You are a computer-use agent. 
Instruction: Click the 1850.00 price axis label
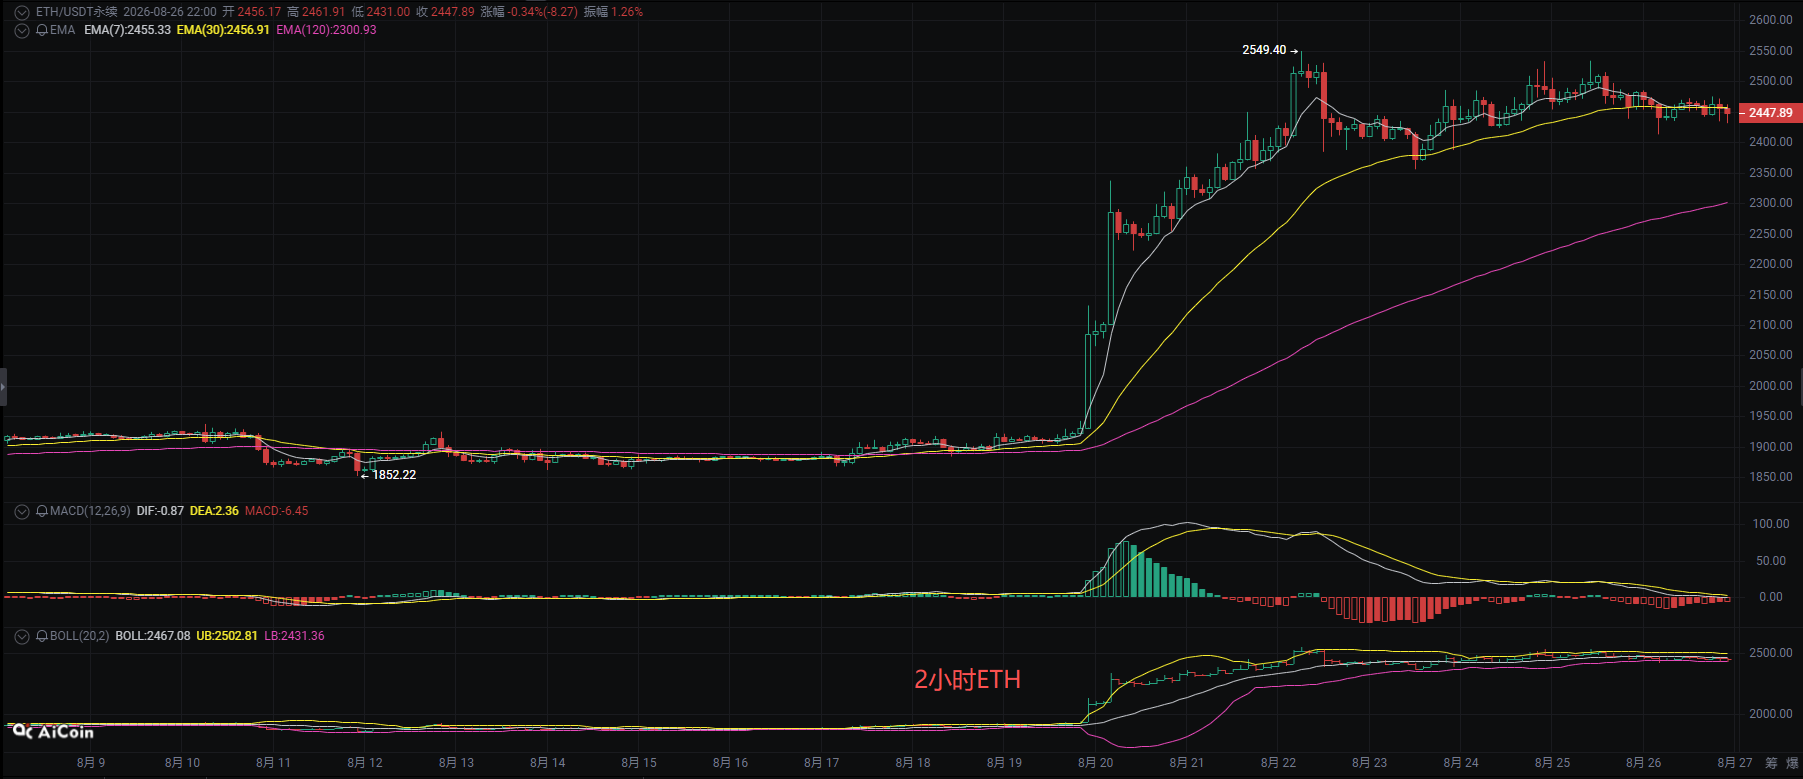click(x=1771, y=477)
